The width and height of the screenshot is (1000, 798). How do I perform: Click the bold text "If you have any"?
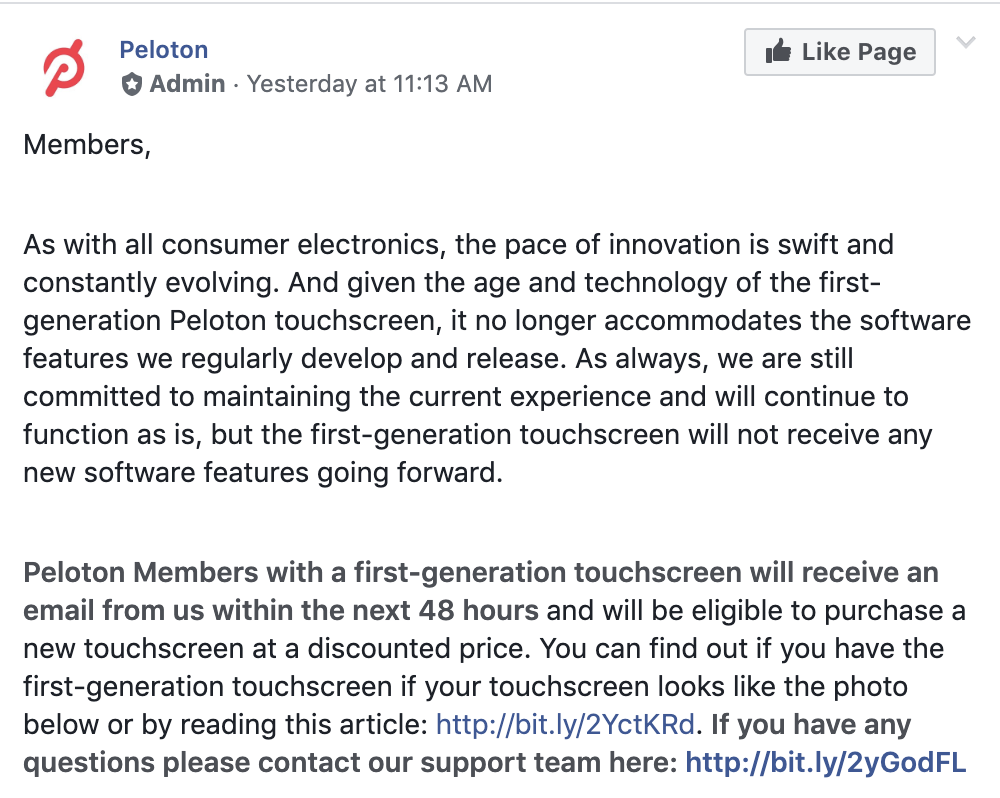(x=810, y=724)
